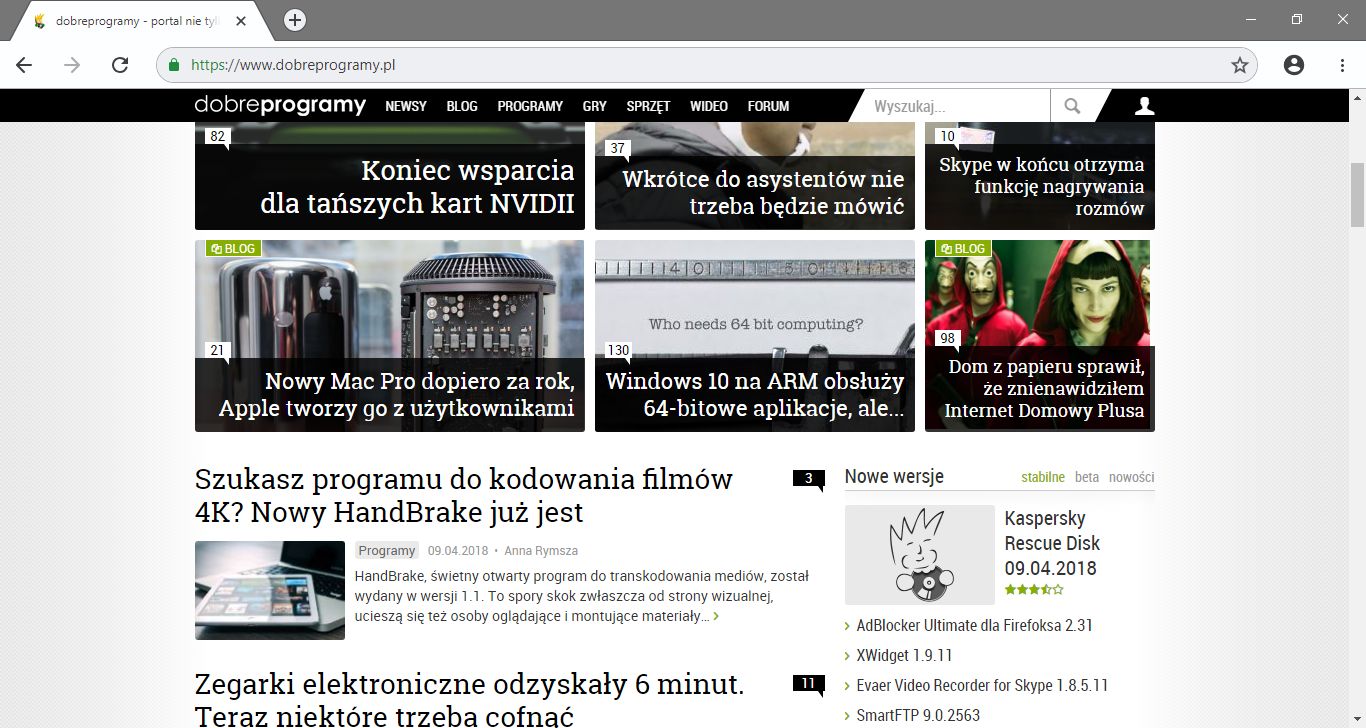Open Evaer Video Recorder for Skype link
The height and width of the screenshot is (728, 1366).
click(982, 685)
